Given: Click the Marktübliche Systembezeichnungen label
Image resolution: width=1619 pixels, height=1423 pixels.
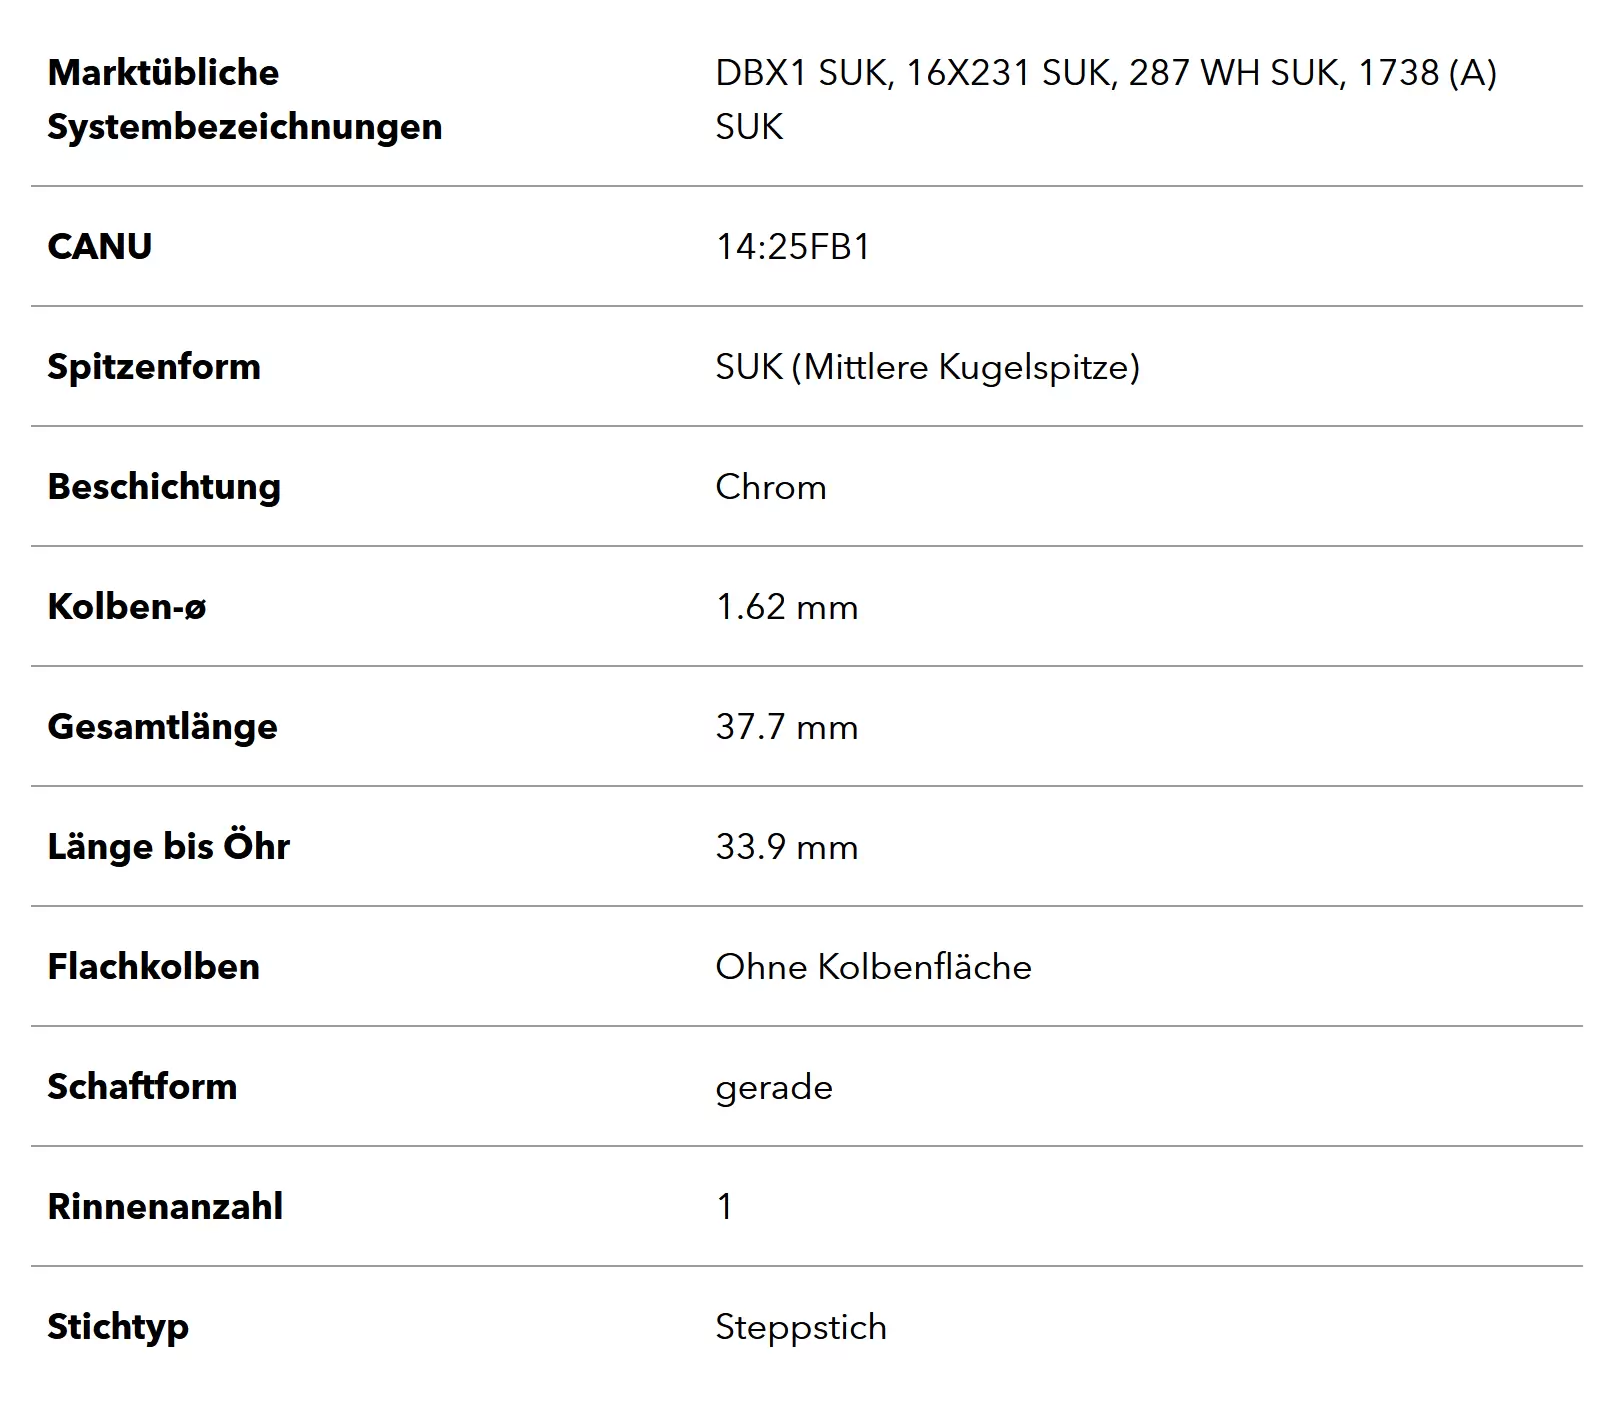Looking at the screenshot, I should coord(245,99).
